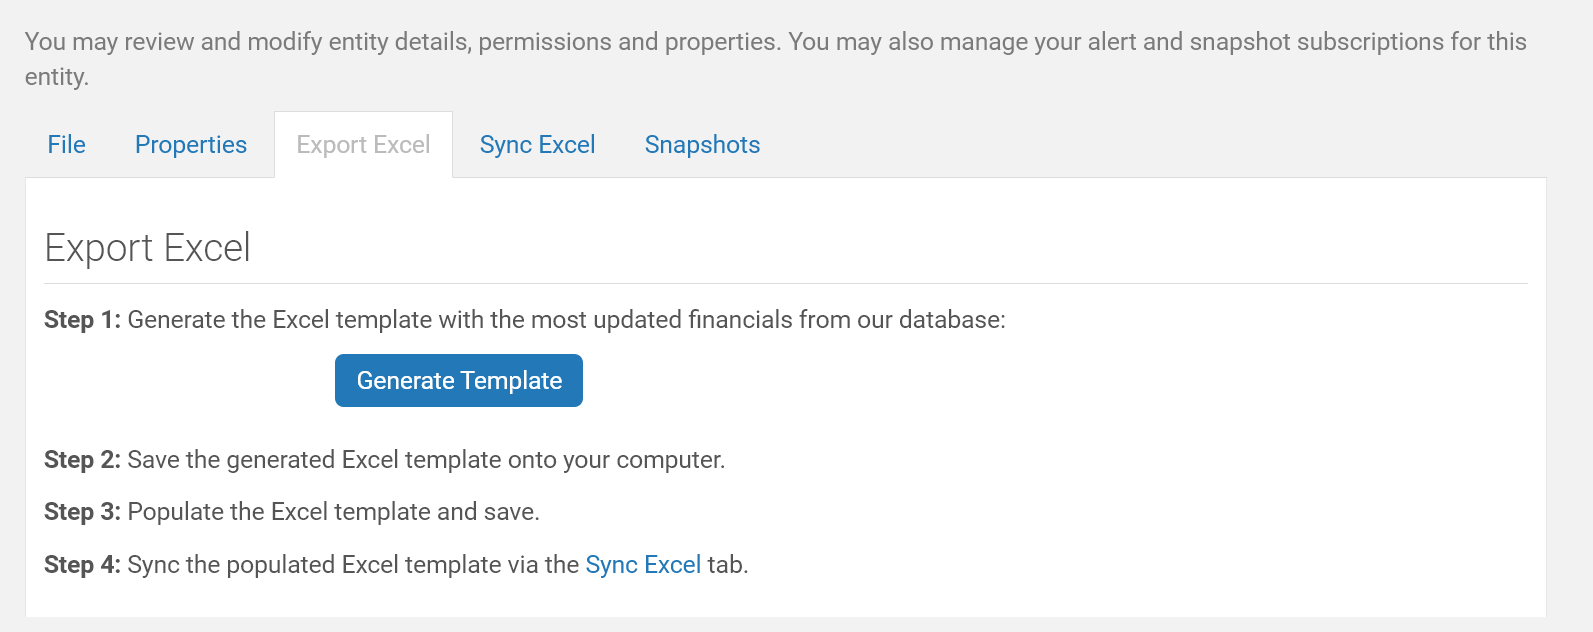Click the bold Step 2 label

coord(82,460)
